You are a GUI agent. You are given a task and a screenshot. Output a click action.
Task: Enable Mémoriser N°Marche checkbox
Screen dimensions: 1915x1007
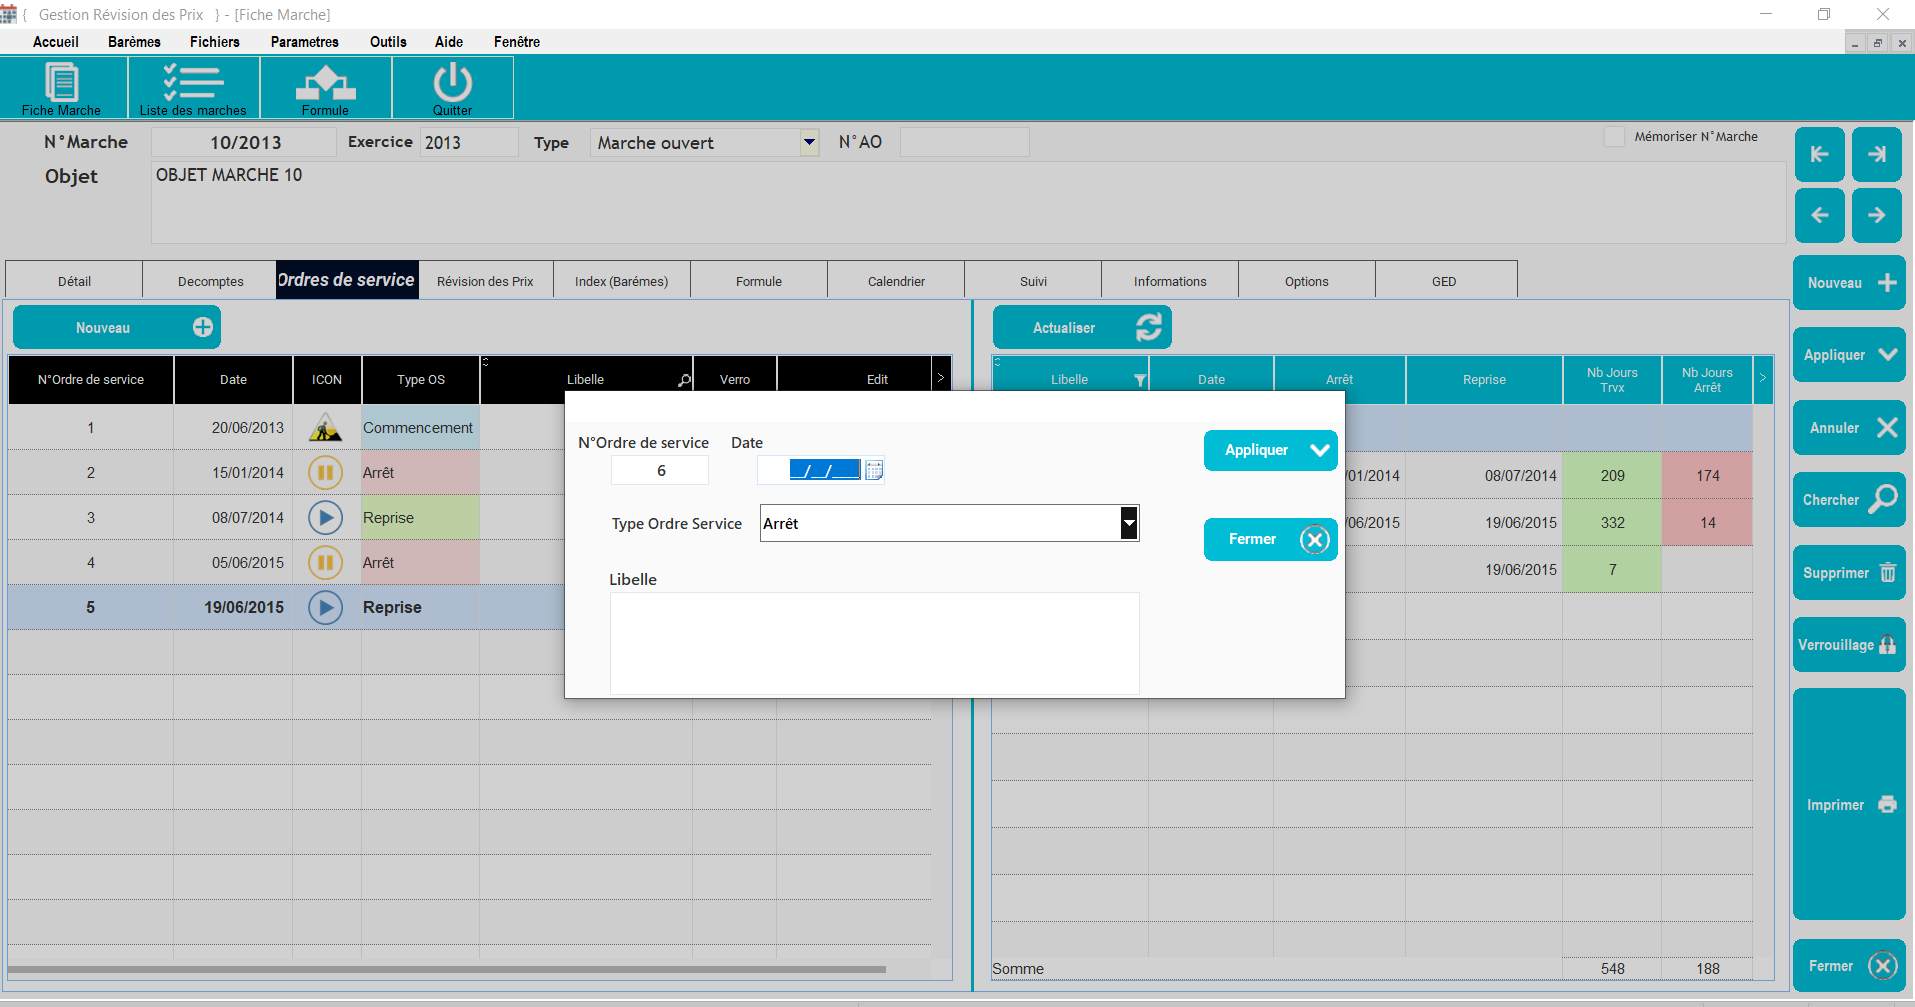click(1614, 137)
